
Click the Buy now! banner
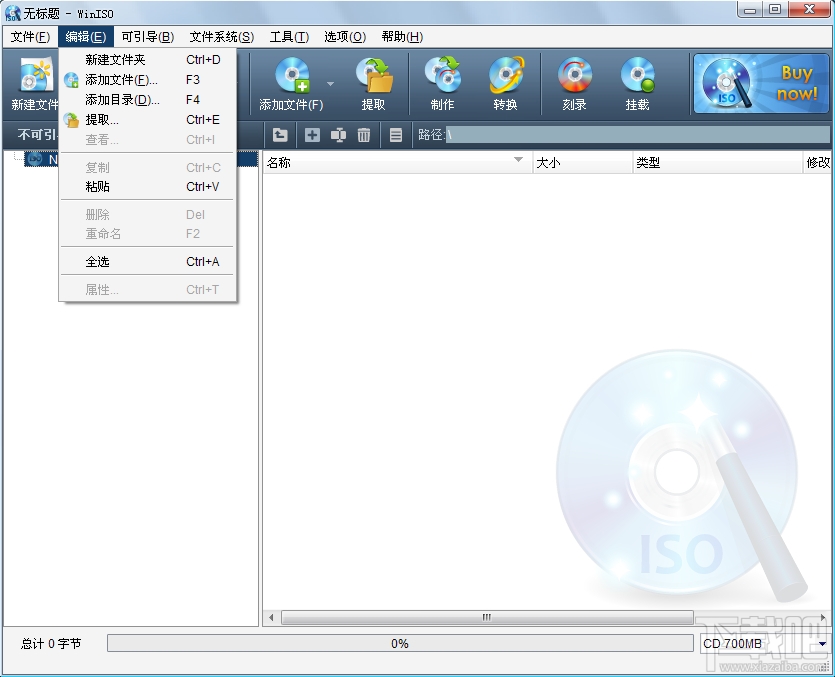coord(762,83)
